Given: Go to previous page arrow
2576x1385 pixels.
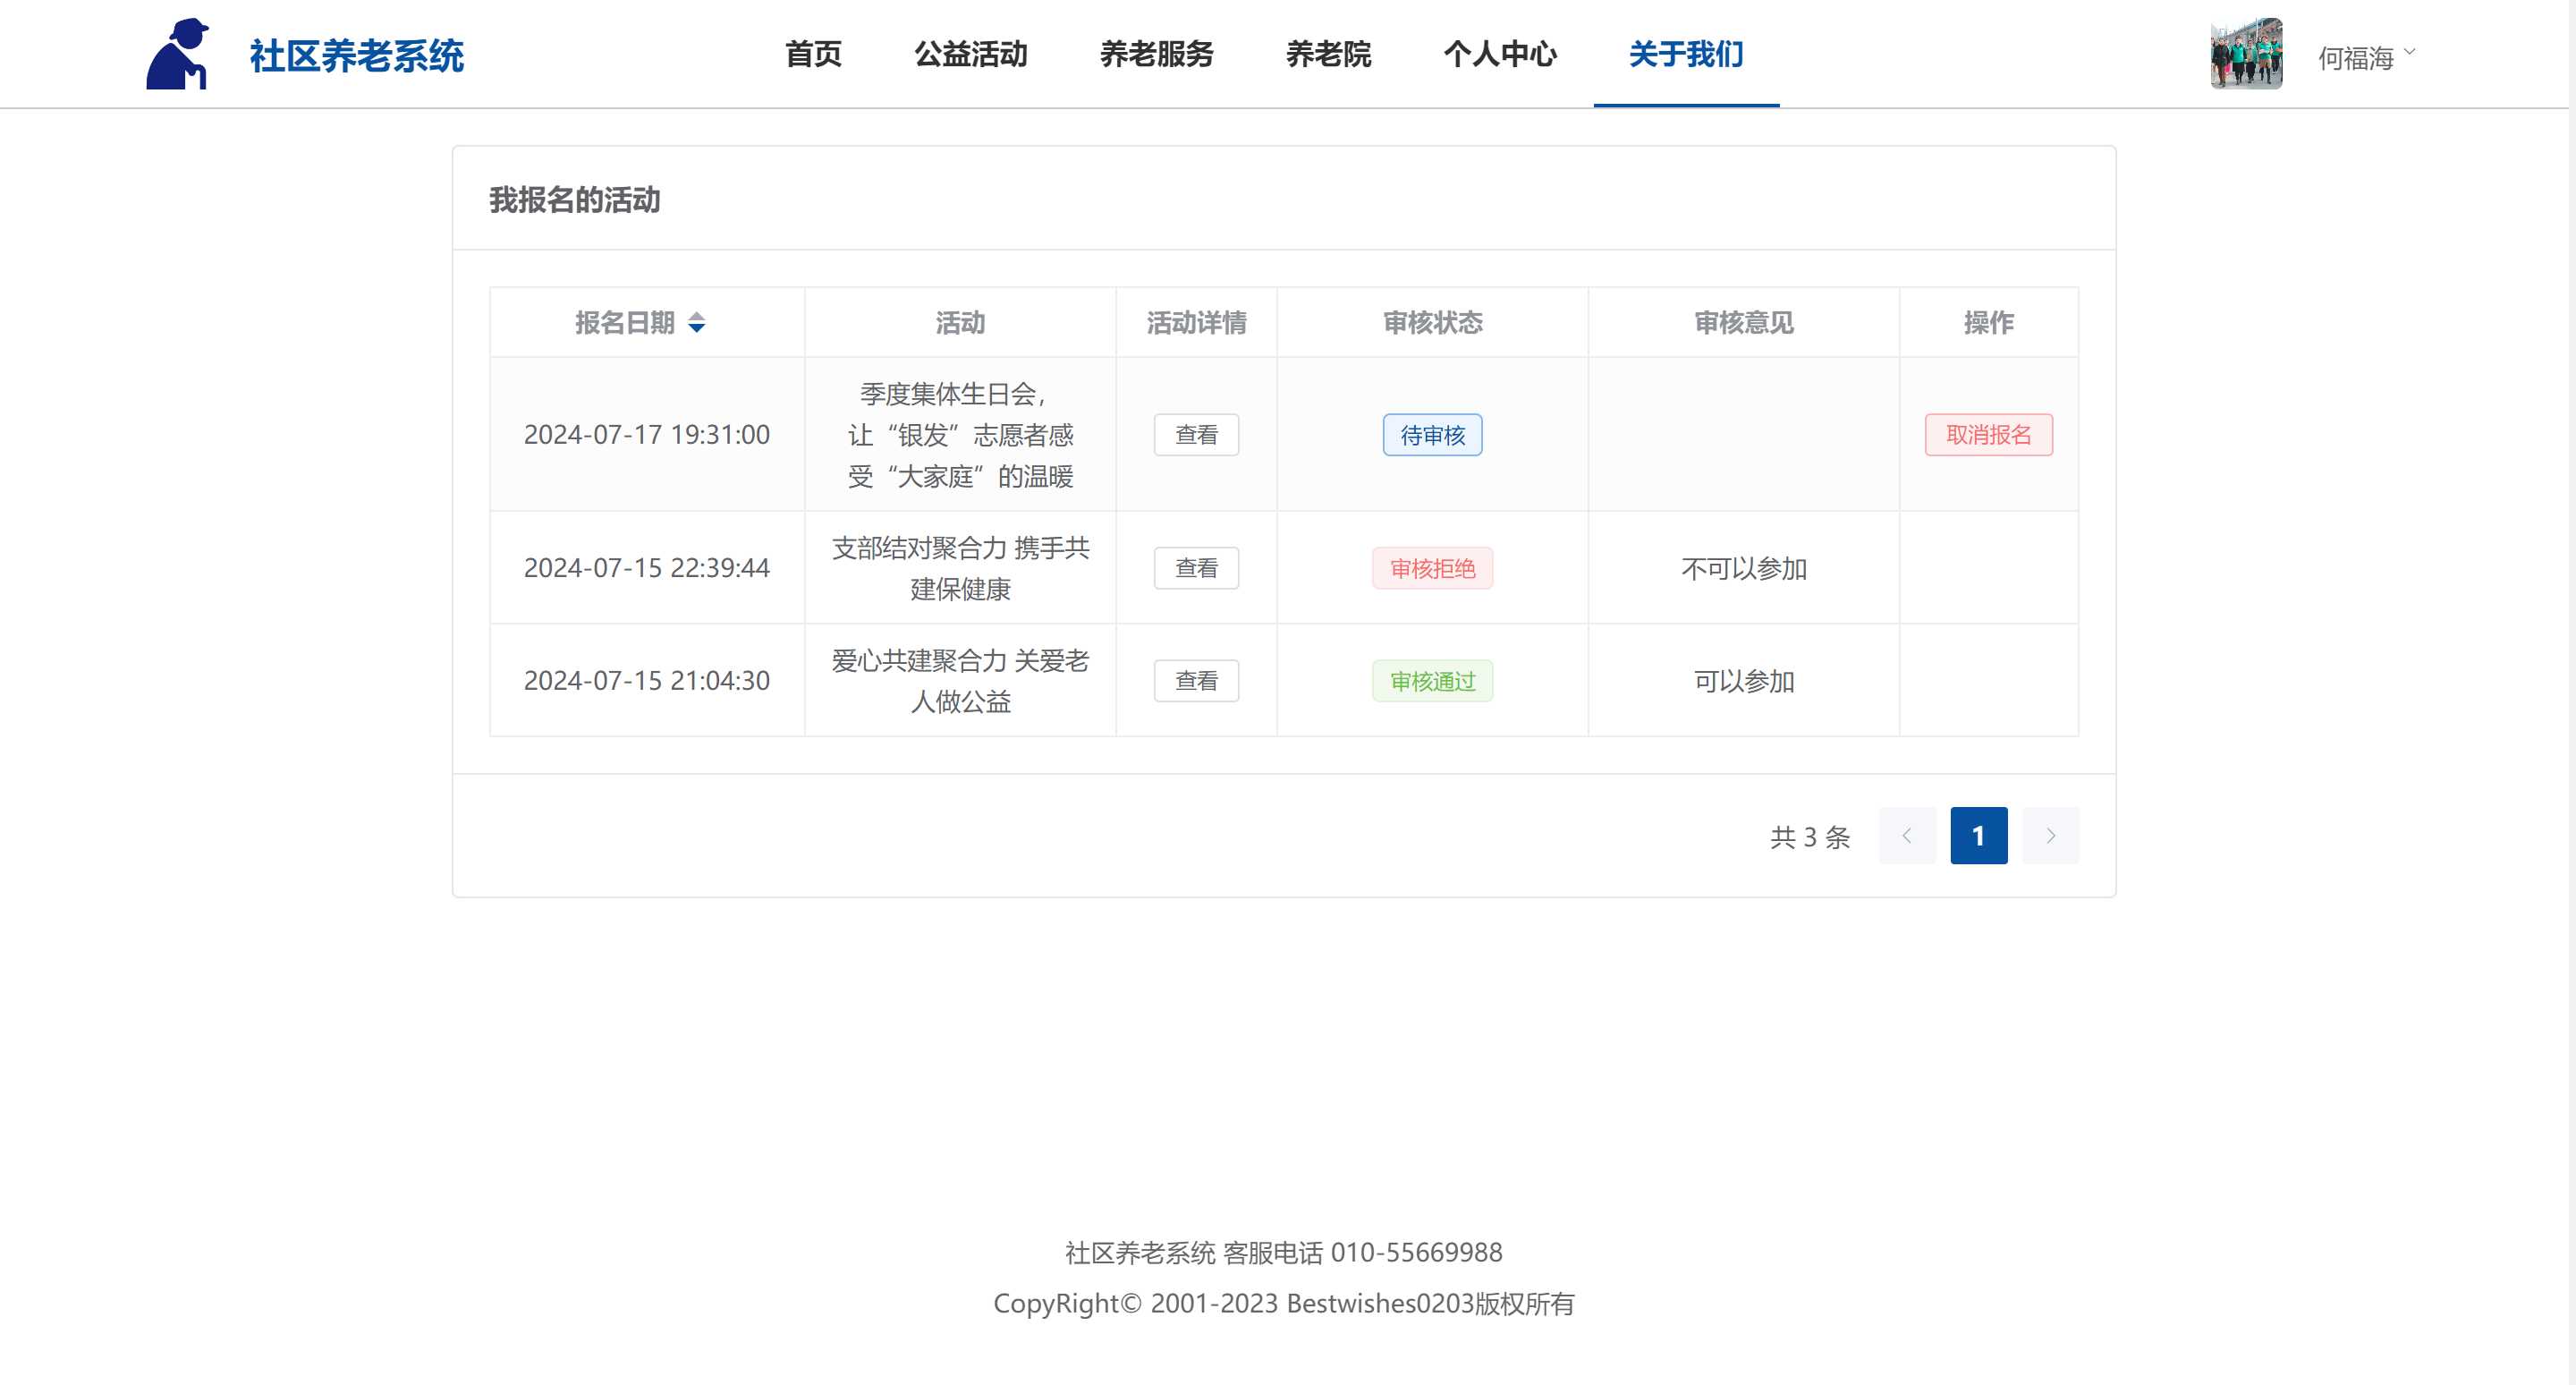Looking at the screenshot, I should click(1907, 836).
